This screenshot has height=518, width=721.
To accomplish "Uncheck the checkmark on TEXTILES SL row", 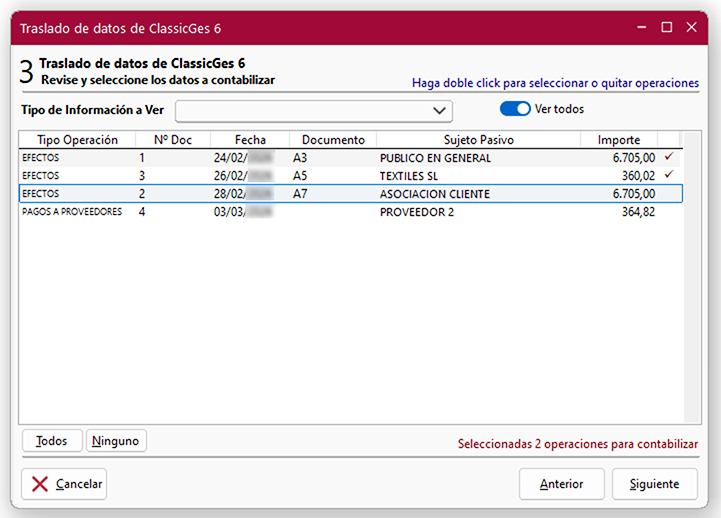I will (669, 175).
